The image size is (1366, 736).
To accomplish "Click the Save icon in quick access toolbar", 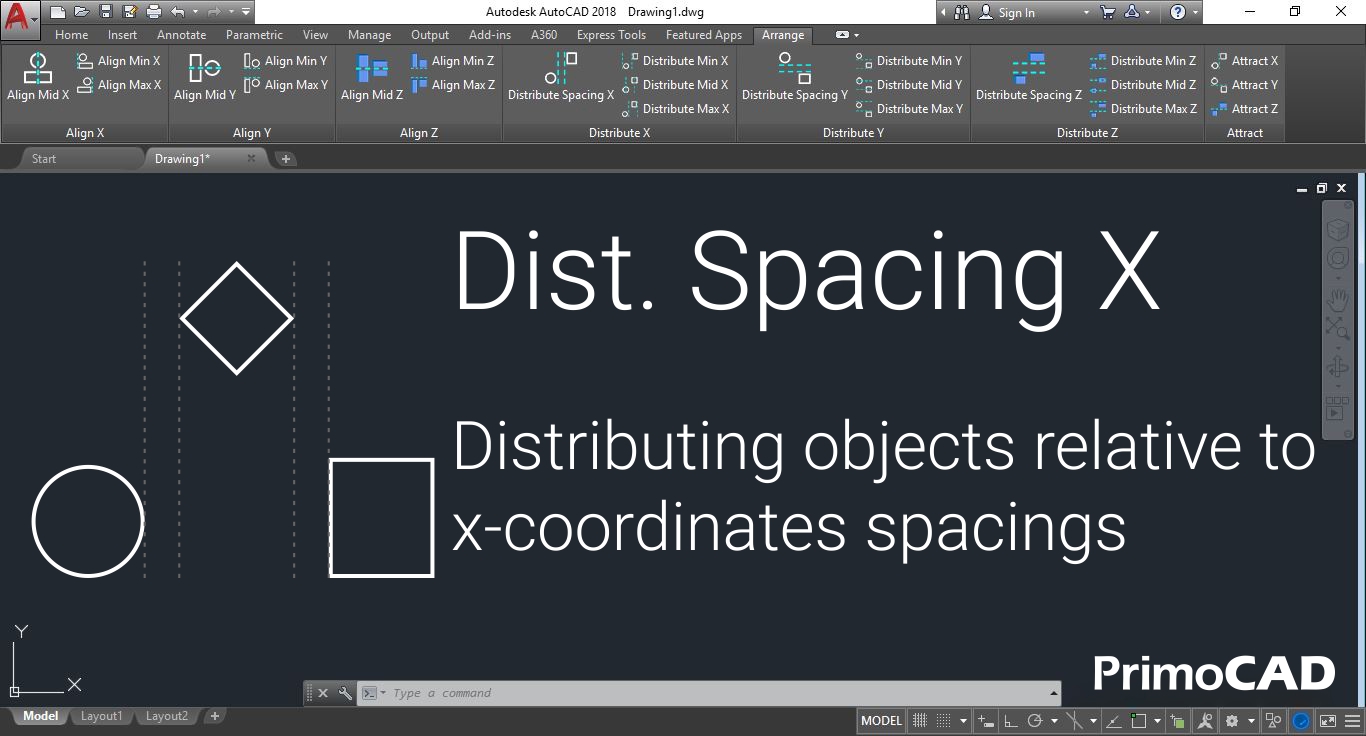I will [x=106, y=12].
